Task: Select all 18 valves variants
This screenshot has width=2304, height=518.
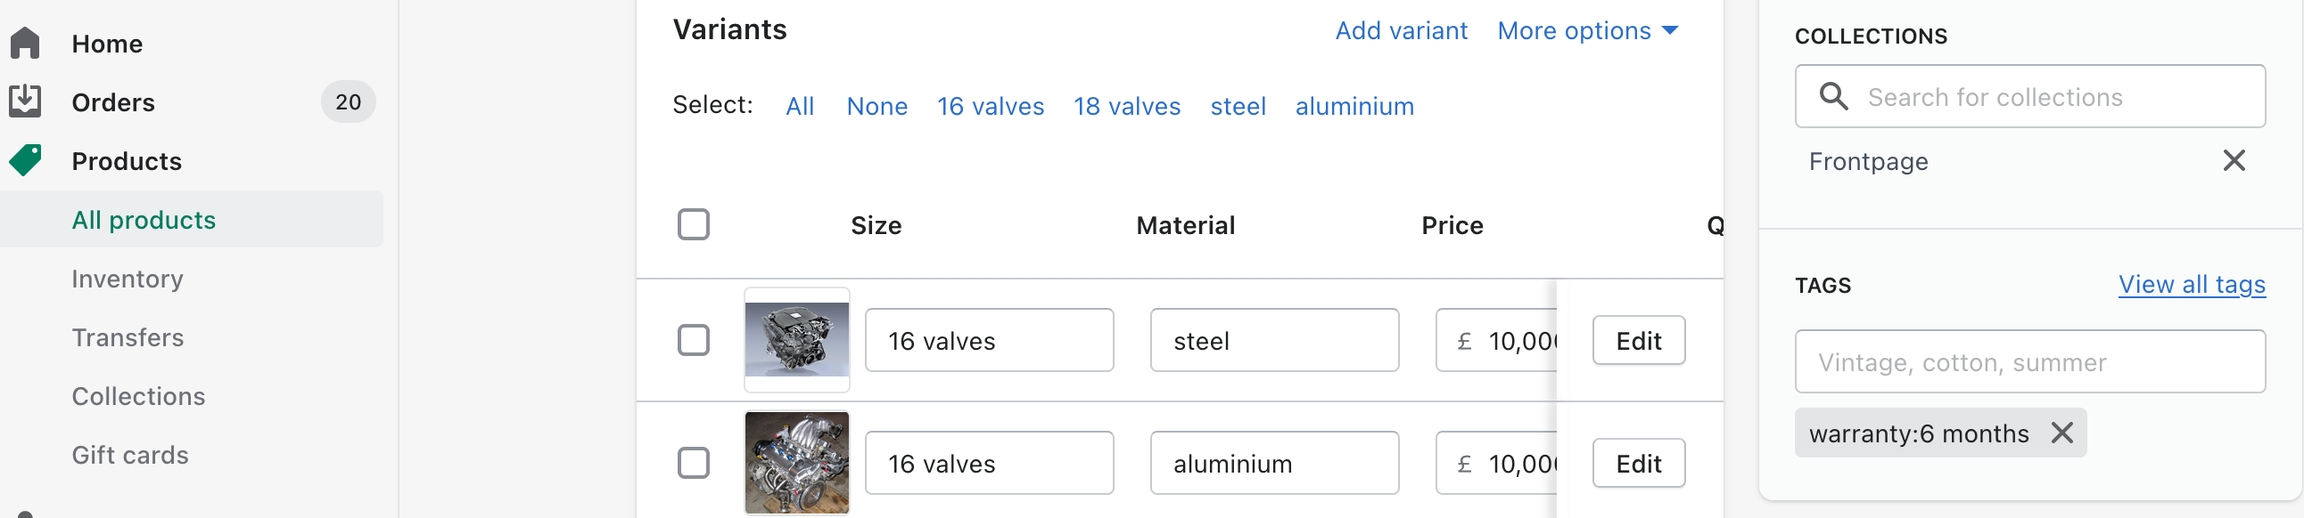Action: coord(1127,106)
